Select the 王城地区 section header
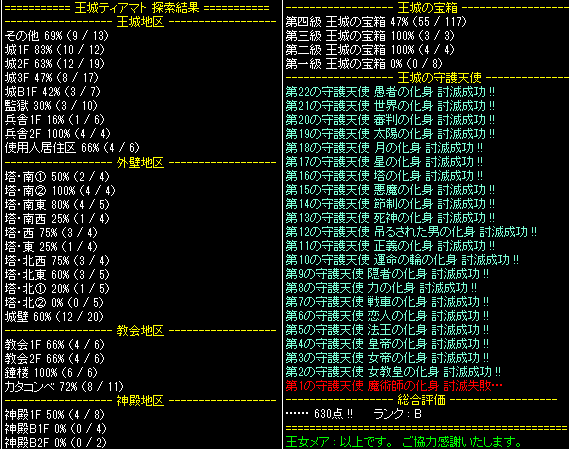 [140, 22]
